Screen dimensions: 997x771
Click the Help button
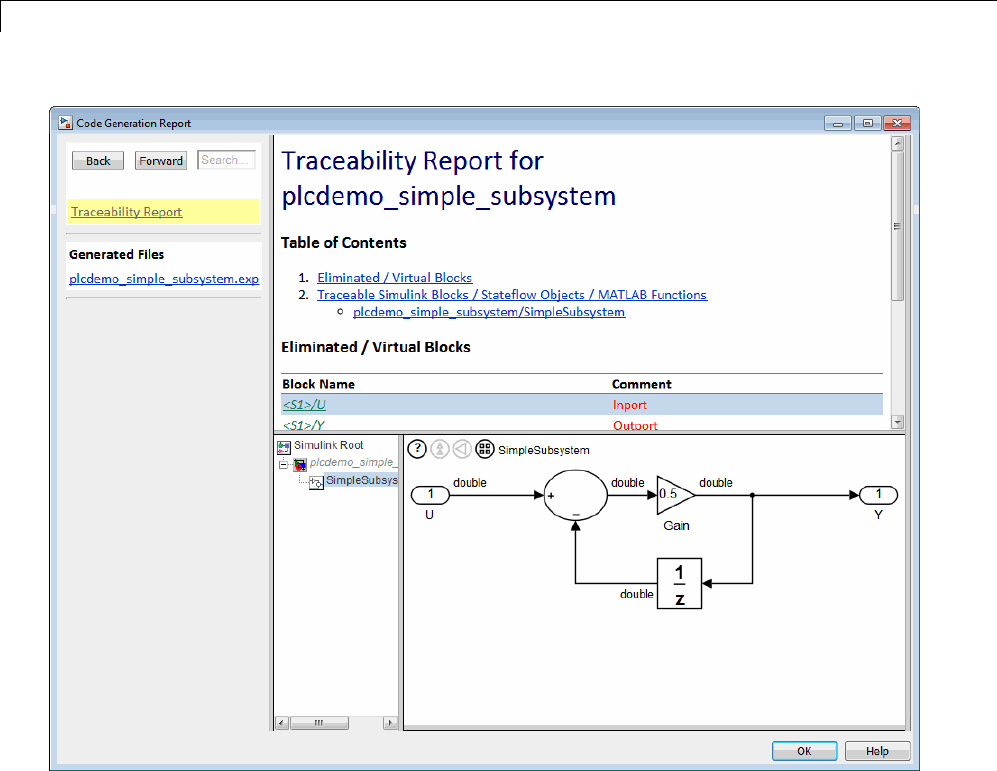click(x=877, y=751)
